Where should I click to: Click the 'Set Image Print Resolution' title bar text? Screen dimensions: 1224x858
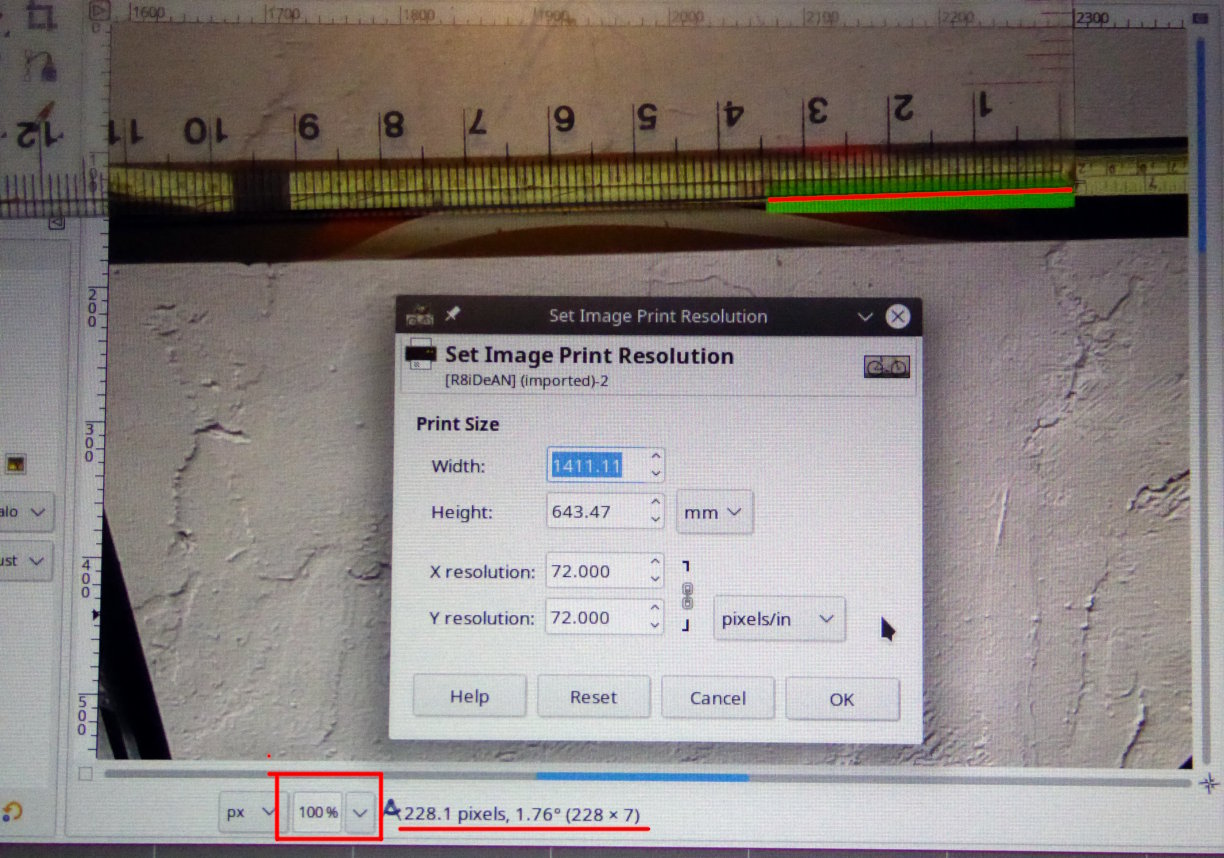coord(658,316)
